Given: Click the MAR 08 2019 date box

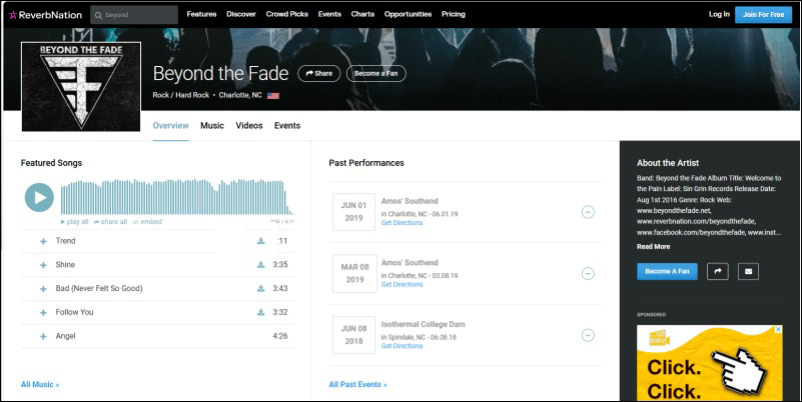Looking at the screenshot, I should pyautogui.click(x=354, y=273).
